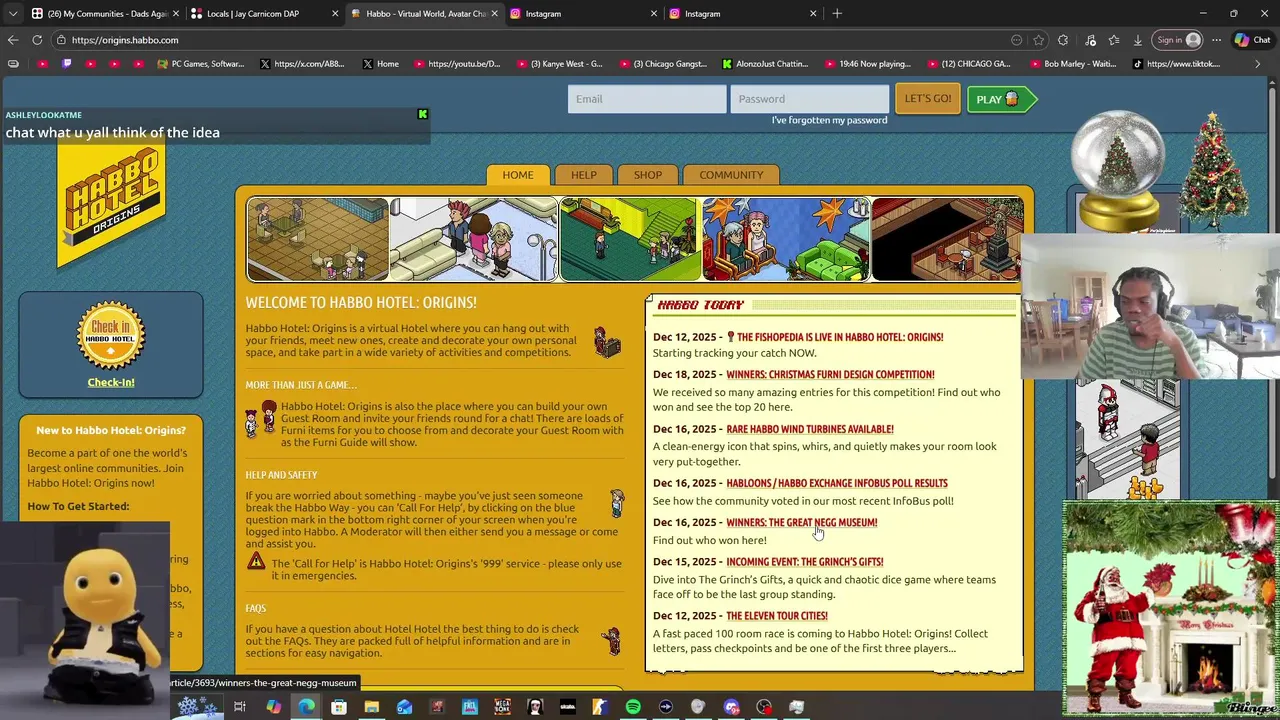Open Task View on the taskbar
This screenshot has width=1280, height=720.
pyautogui.click(x=240, y=707)
